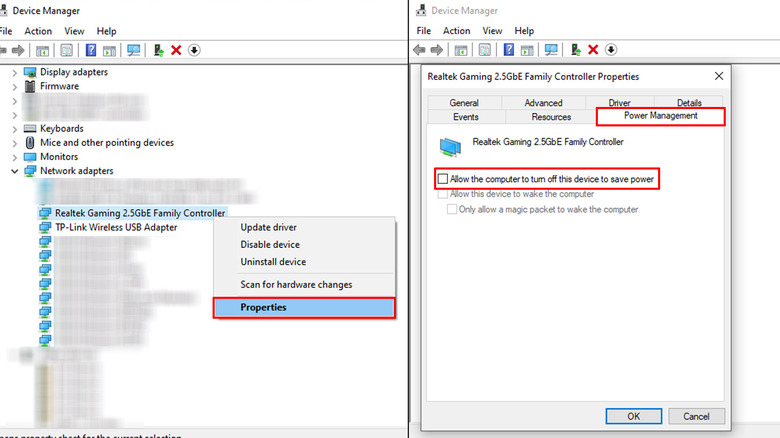Click red X Uninstall icon in right toolbar
Screen dimensions: 780x438
[593, 50]
